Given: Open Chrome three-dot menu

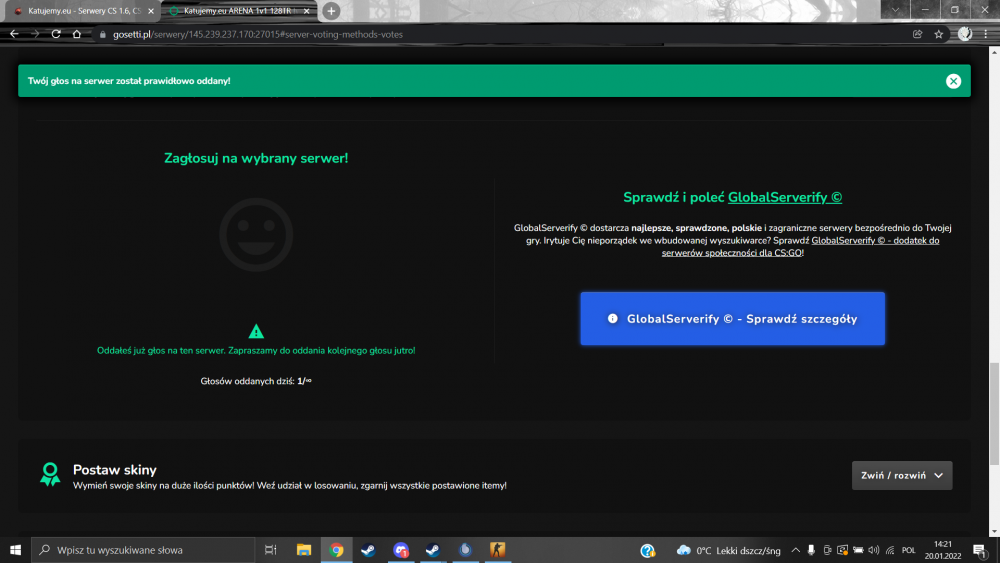Looking at the screenshot, I should (986, 34).
